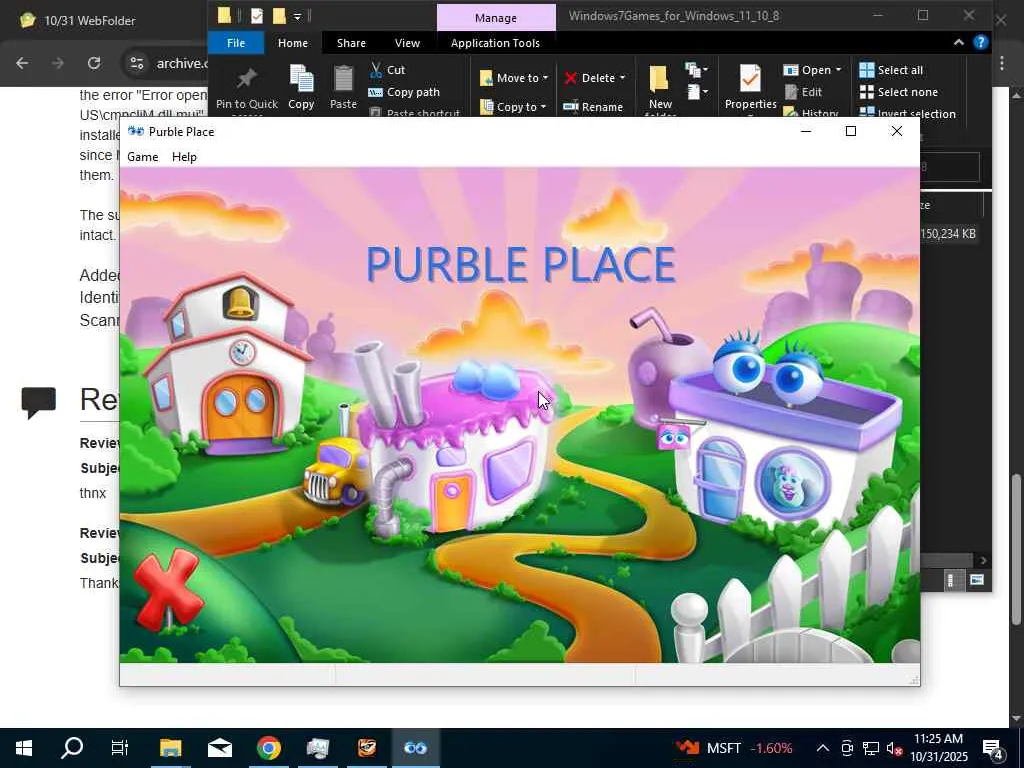Expand the Delete dropdown arrow

[x=622, y=78]
